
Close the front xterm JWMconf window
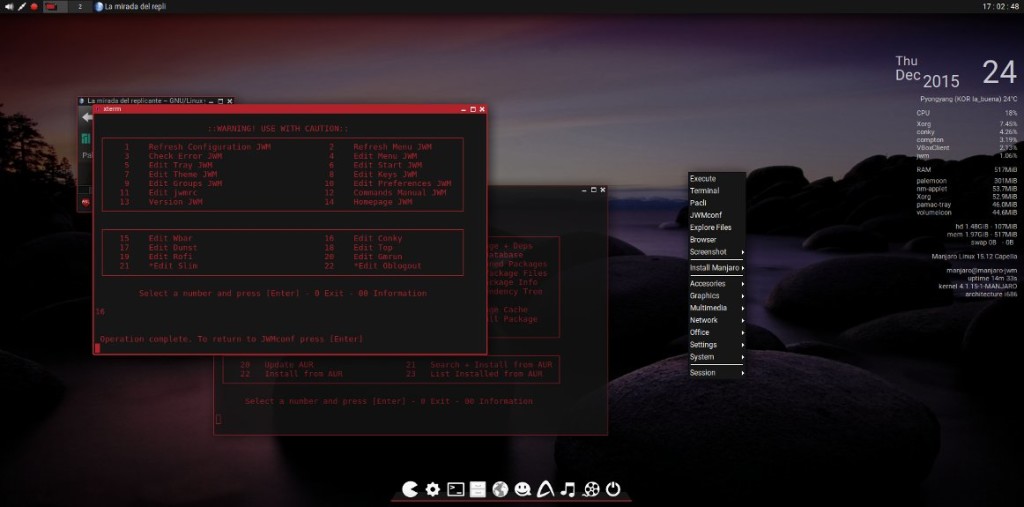482,109
